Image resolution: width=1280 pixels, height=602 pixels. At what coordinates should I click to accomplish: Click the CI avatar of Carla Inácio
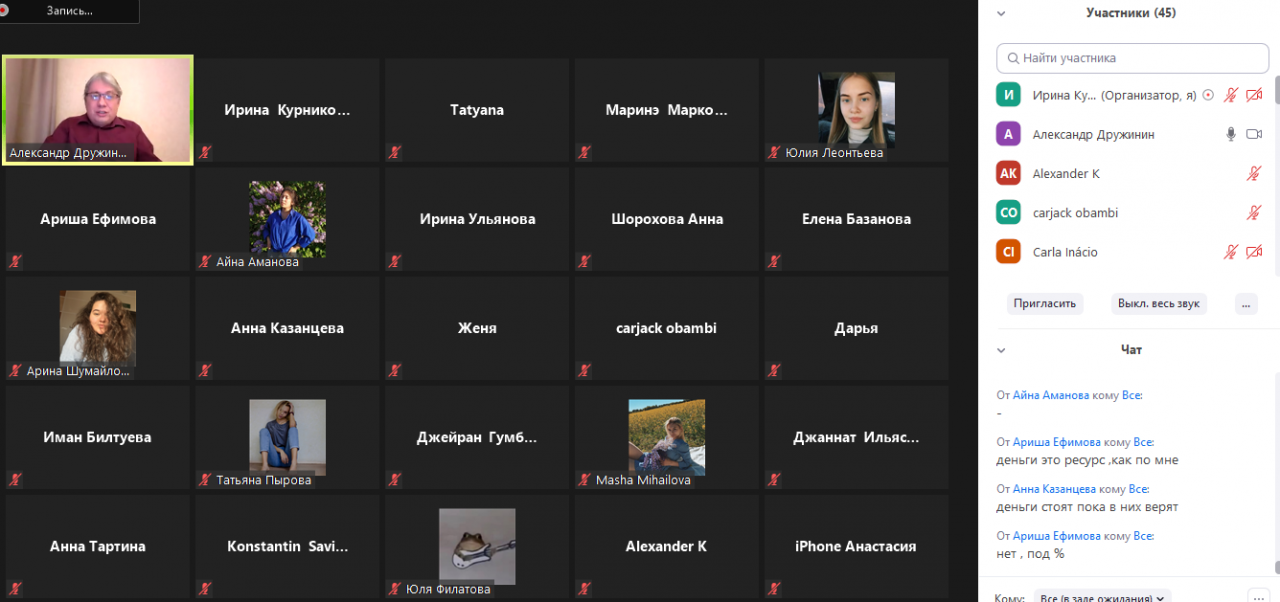1009,252
